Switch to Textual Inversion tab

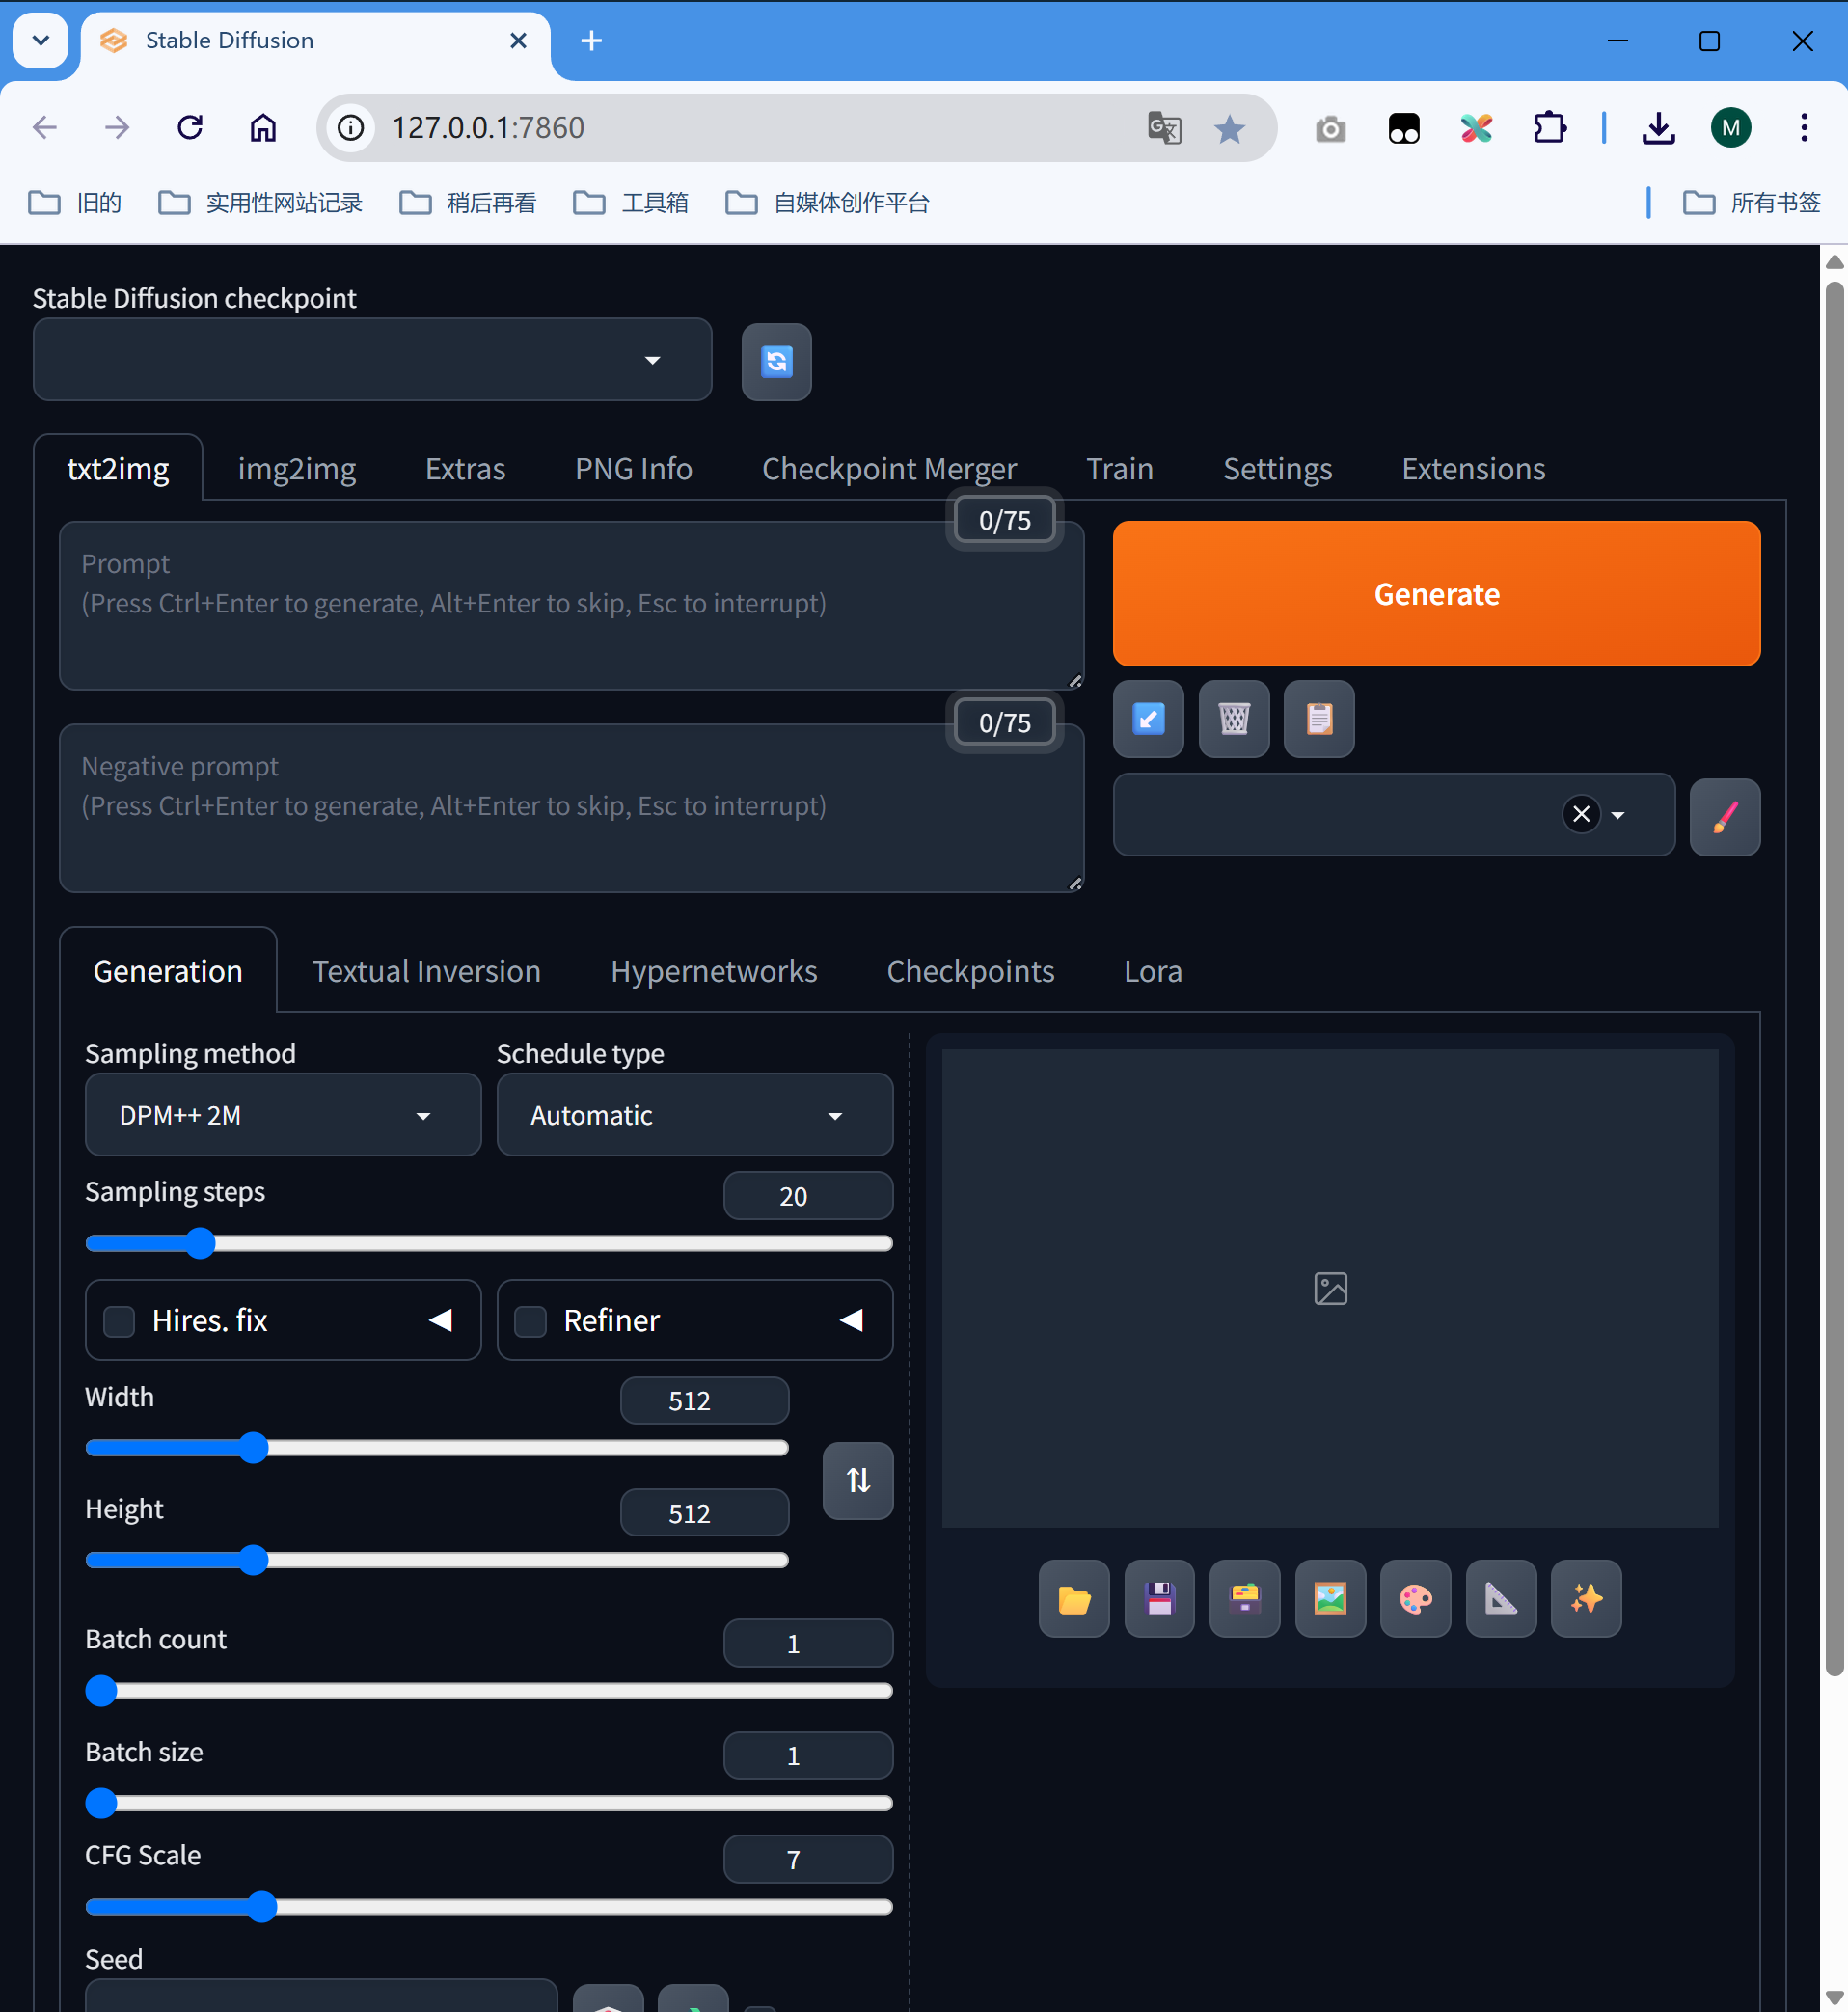426,971
